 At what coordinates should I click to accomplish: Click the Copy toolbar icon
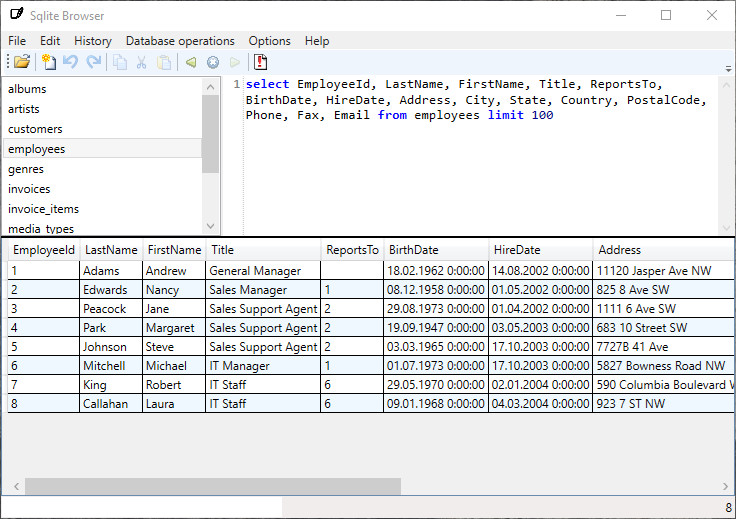point(120,62)
